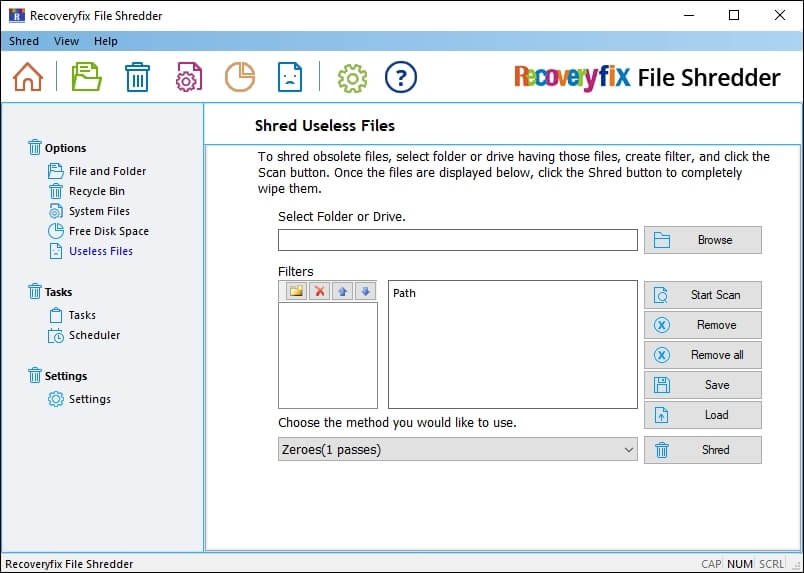Move filter up with arrow icon
Image resolution: width=804 pixels, height=573 pixels.
coord(343,291)
